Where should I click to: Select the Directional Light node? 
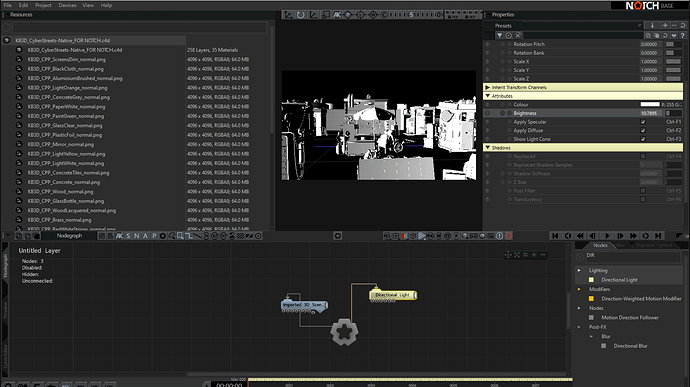[393, 295]
